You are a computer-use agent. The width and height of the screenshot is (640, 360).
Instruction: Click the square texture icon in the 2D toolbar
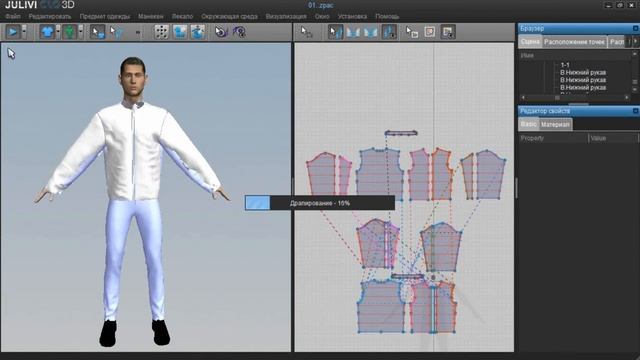(430, 32)
